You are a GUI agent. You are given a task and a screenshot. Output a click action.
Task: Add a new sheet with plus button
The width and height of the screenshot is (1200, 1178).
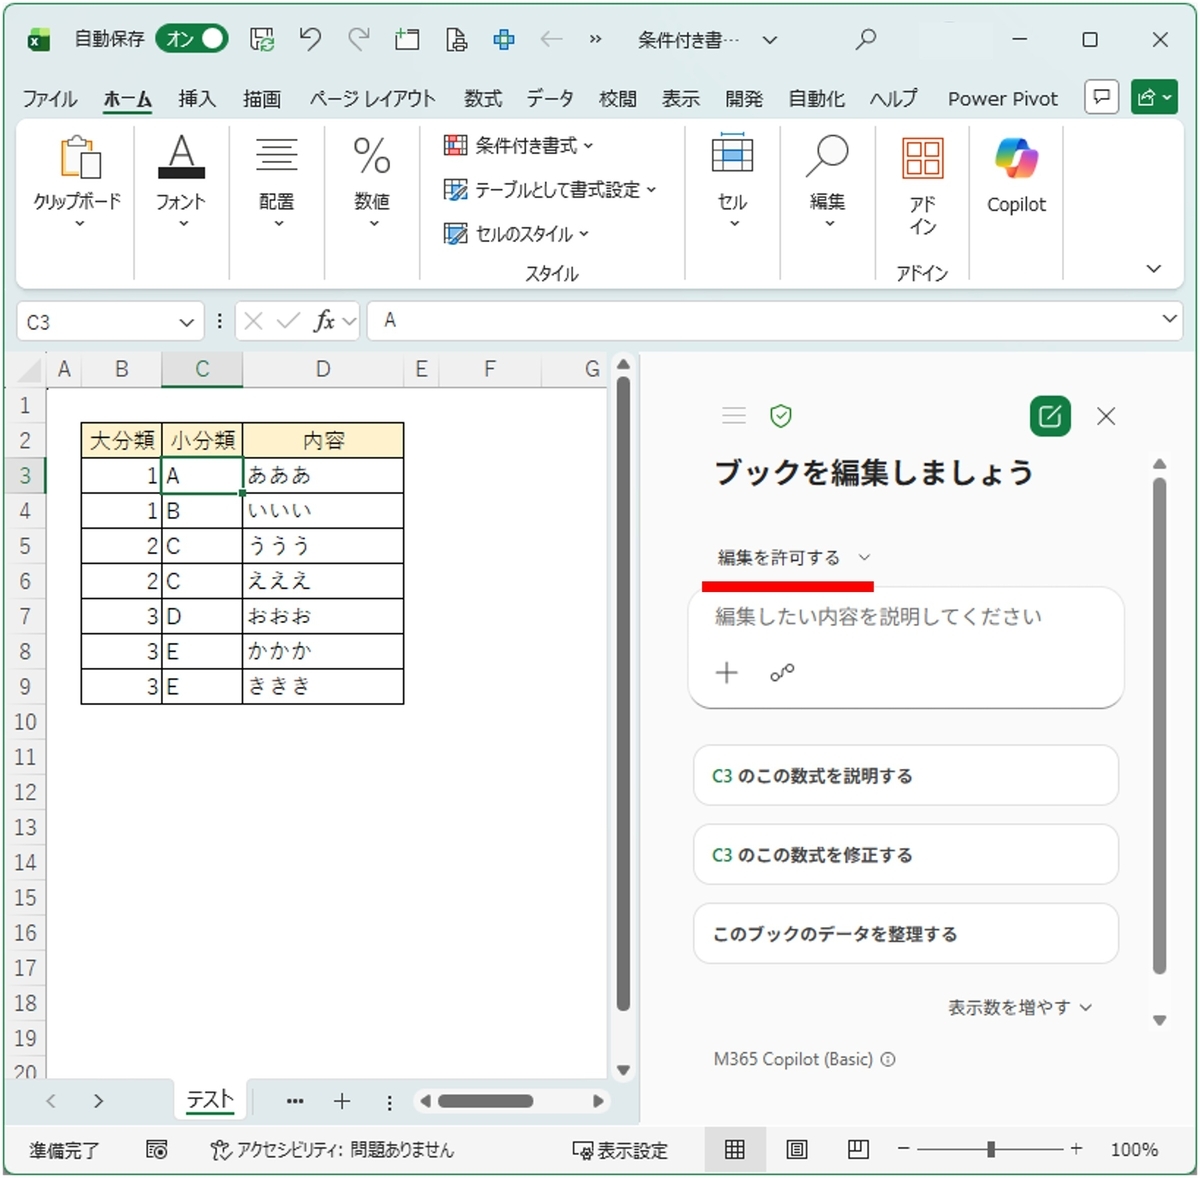tap(342, 1101)
